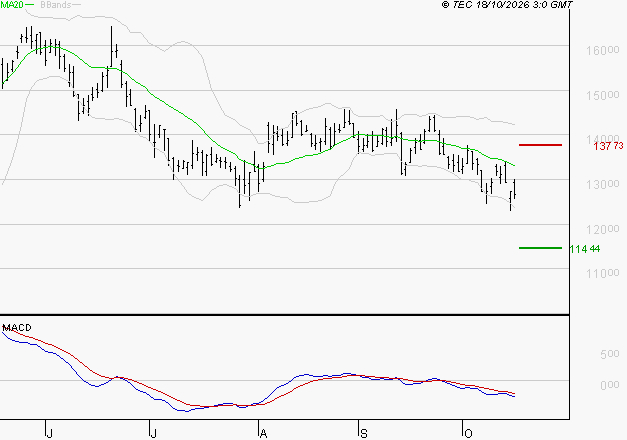Click the MACD 500 axis label
The image size is (627, 440).
(x=609, y=354)
